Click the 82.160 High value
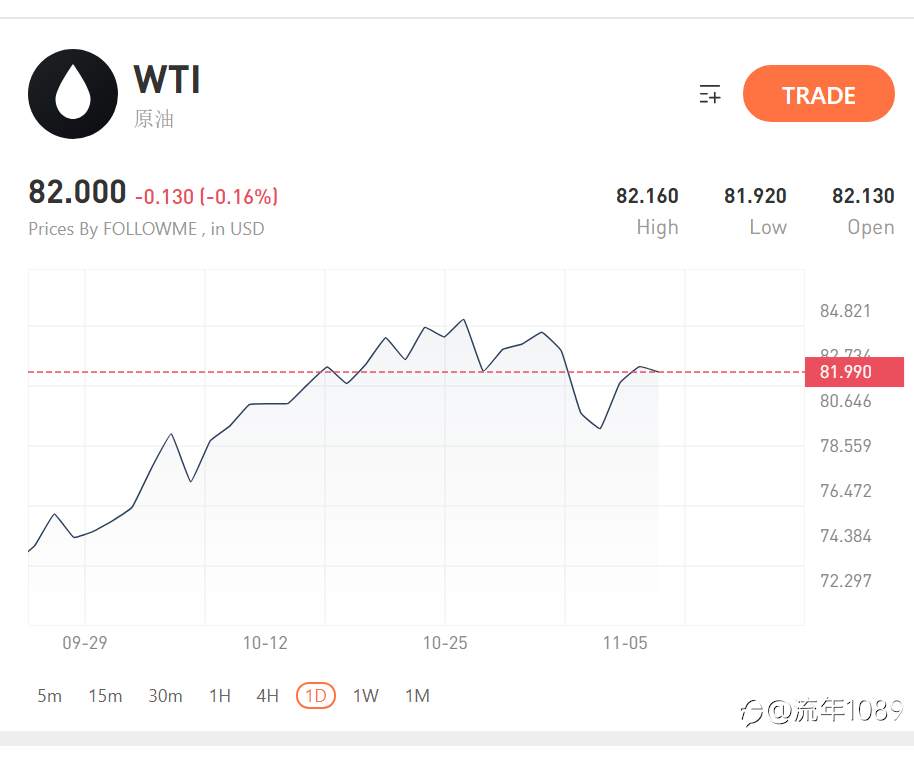 647,196
